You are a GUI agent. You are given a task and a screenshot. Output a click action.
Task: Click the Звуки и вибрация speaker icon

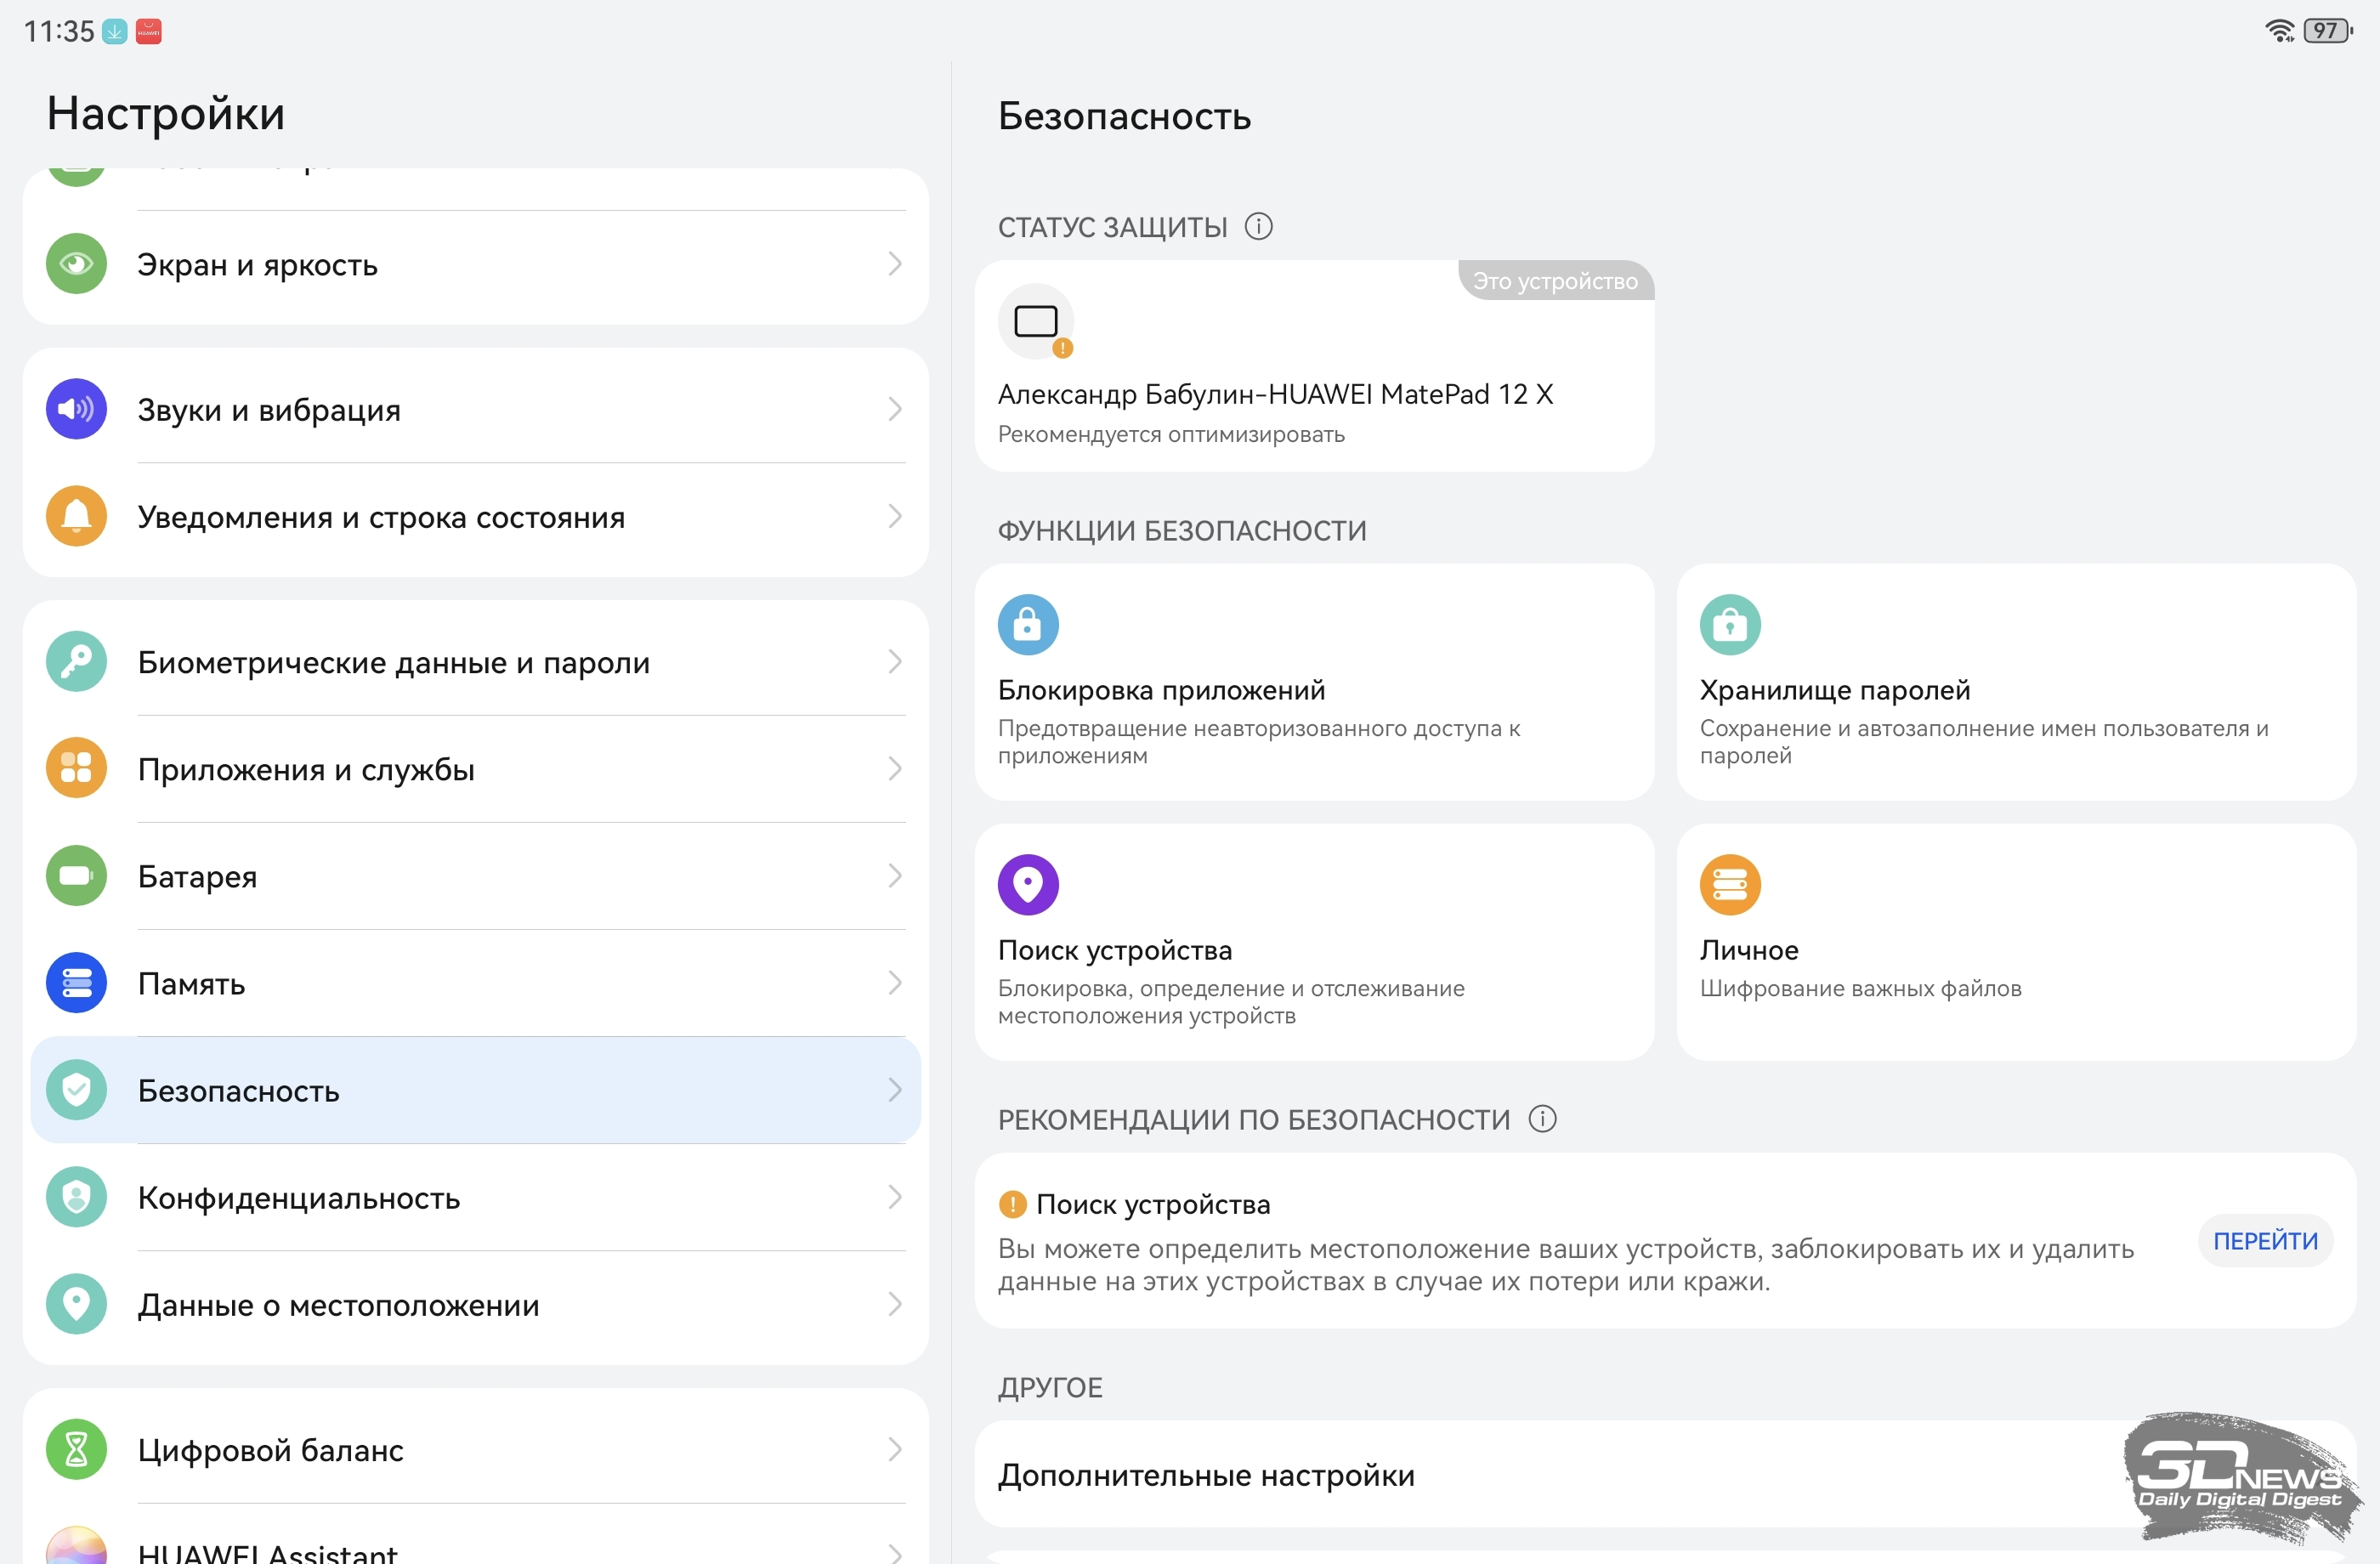pyautogui.click(x=76, y=409)
